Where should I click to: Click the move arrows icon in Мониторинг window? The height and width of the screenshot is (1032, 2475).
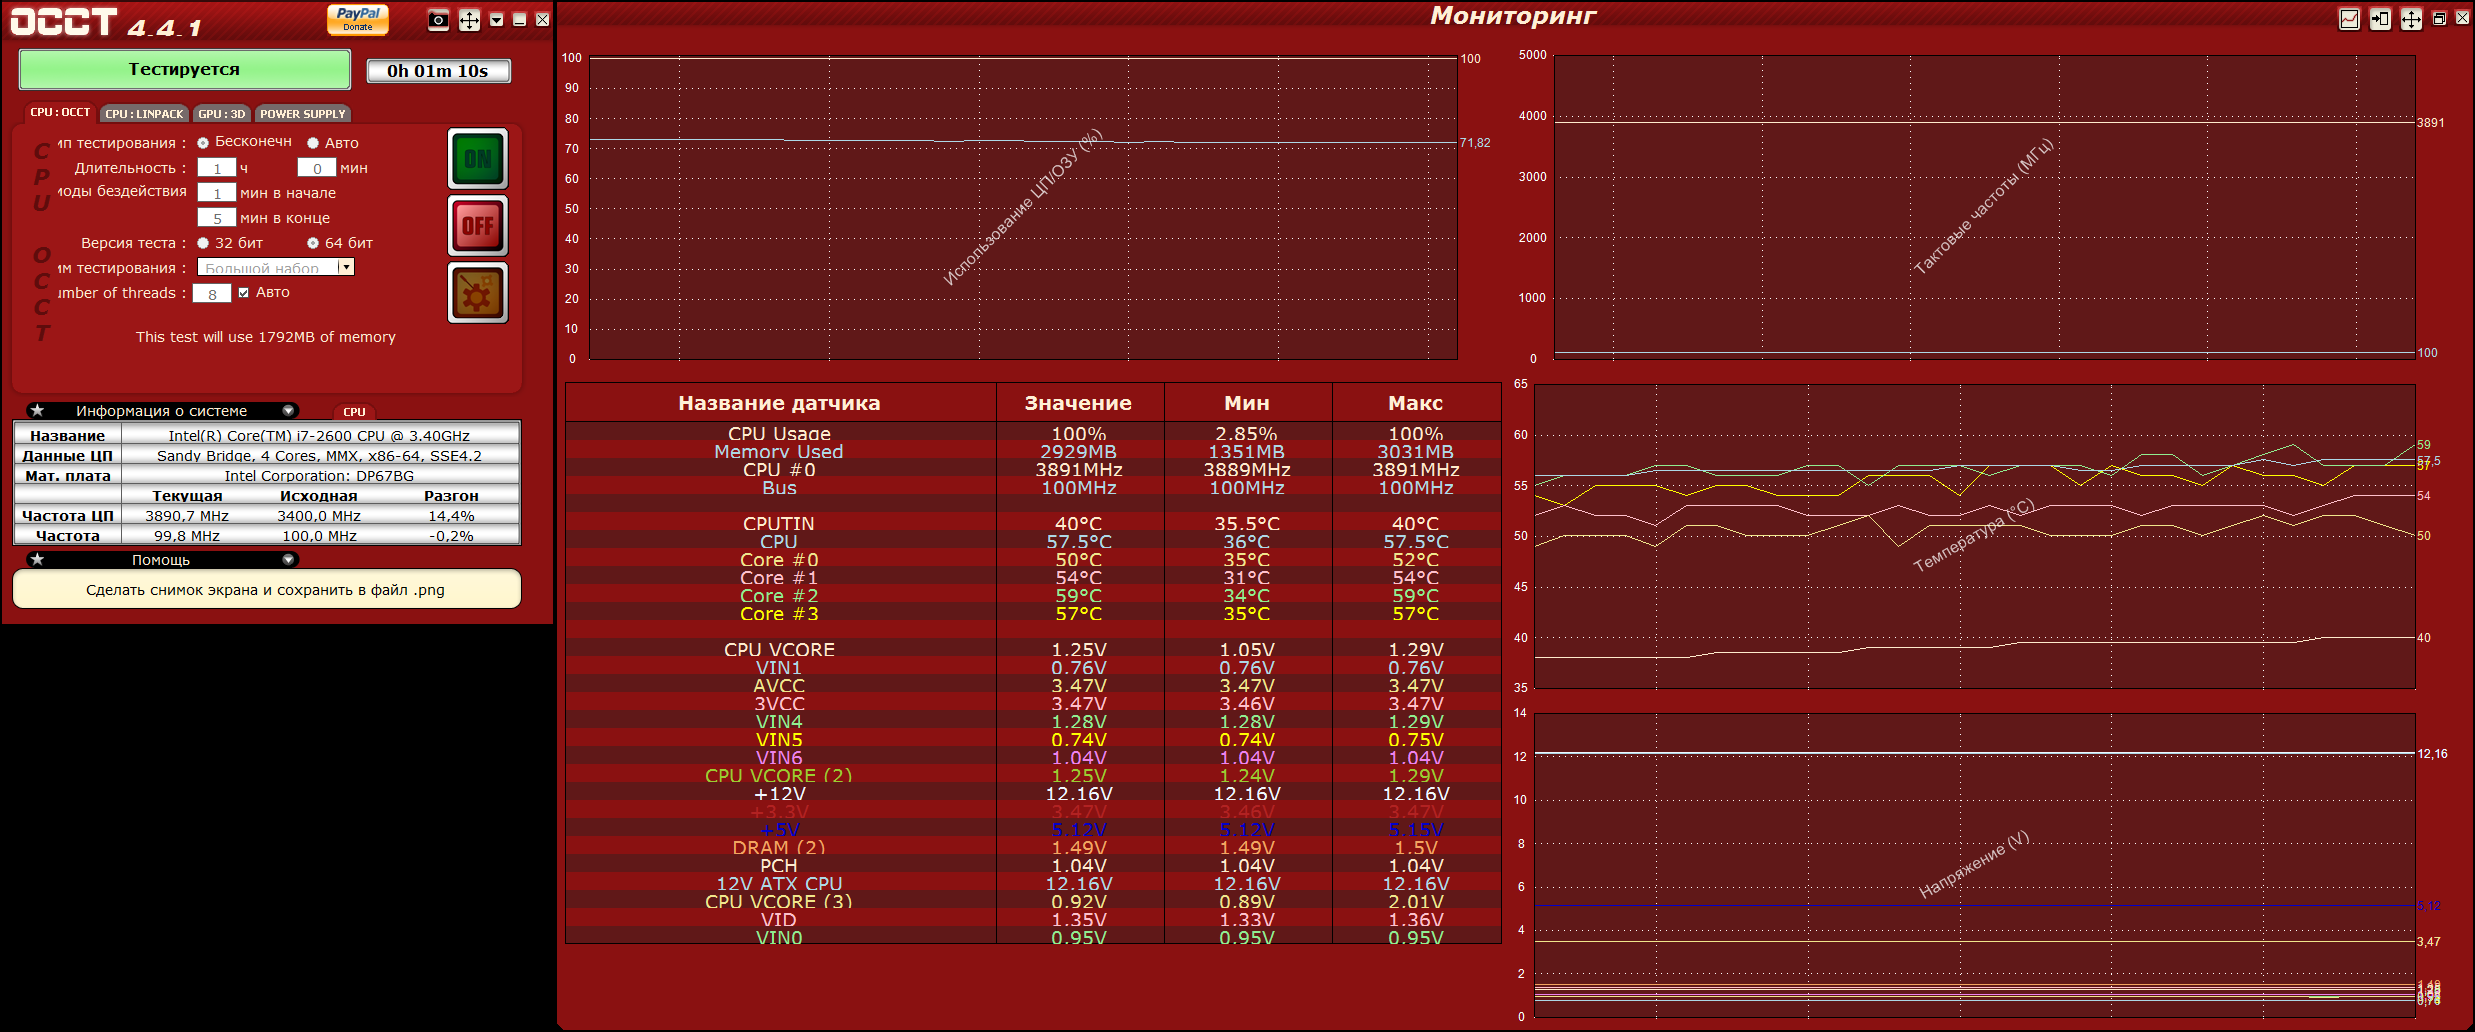click(x=2411, y=19)
